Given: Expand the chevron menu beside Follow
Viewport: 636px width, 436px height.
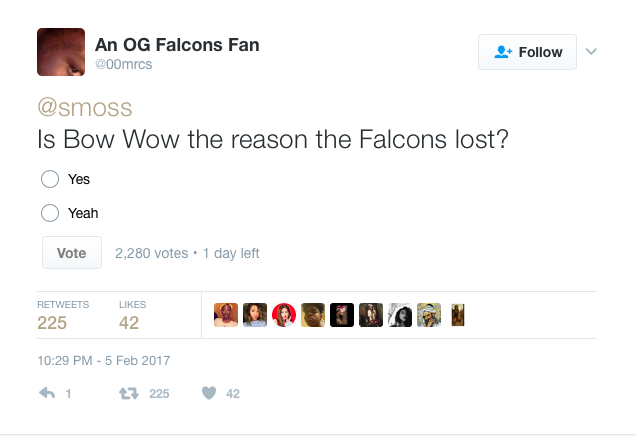Looking at the screenshot, I should [591, 52].
